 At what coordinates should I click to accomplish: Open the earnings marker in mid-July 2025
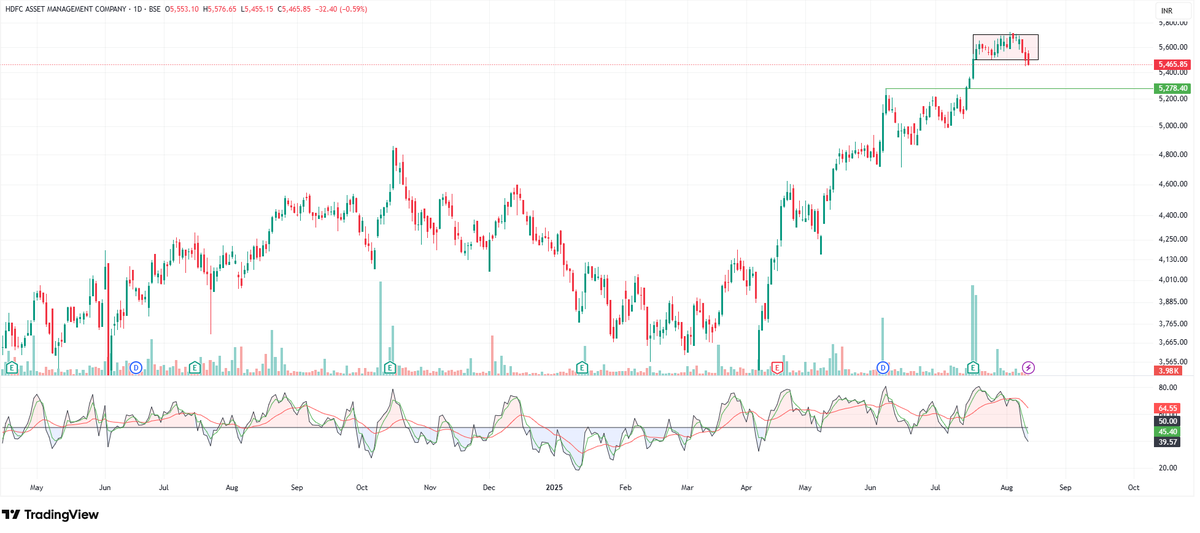[x=973, y=368]
